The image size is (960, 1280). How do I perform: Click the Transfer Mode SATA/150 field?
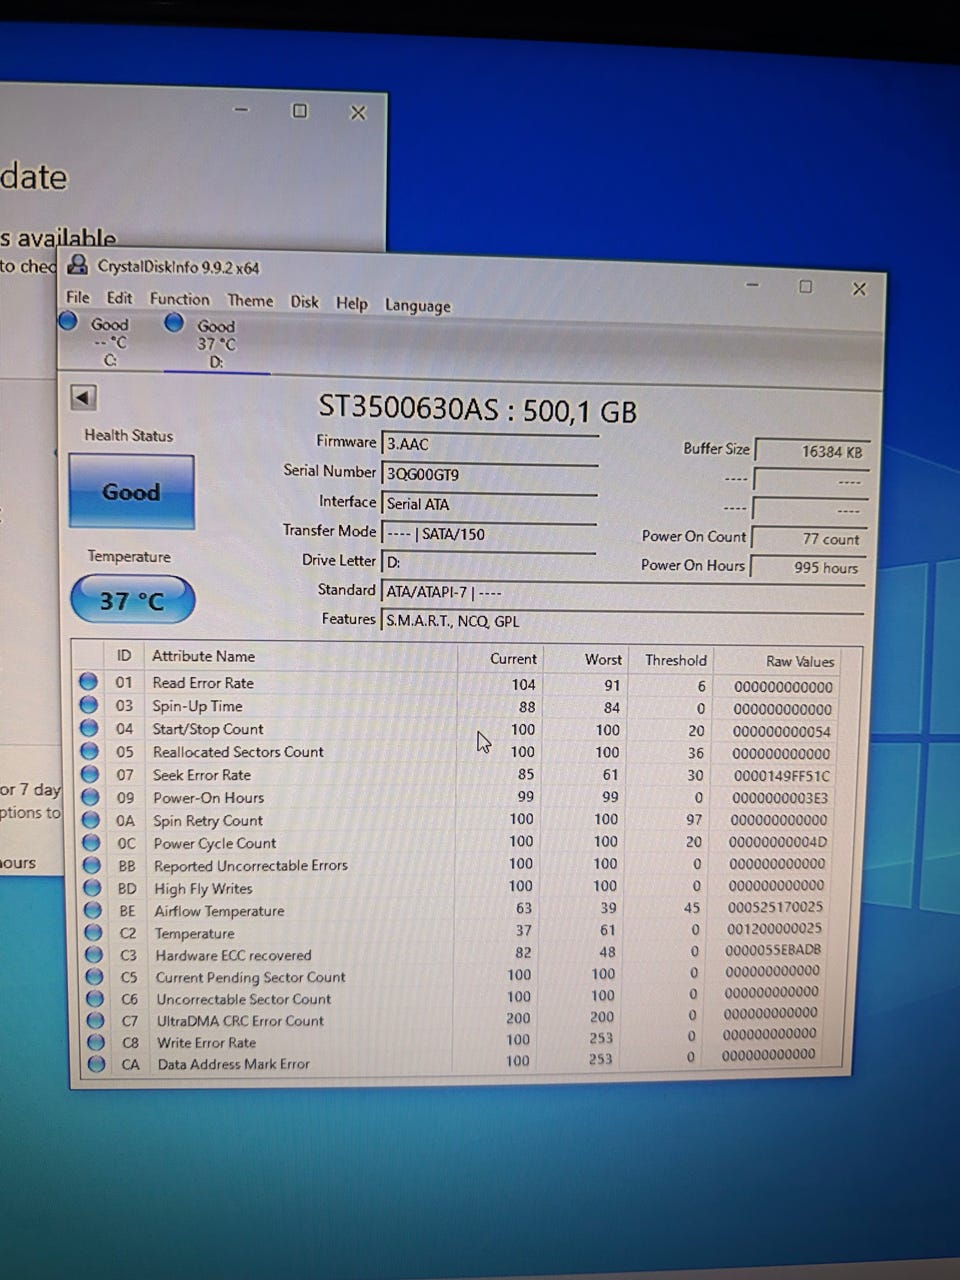pyautogui.click(x=489, y=534)
